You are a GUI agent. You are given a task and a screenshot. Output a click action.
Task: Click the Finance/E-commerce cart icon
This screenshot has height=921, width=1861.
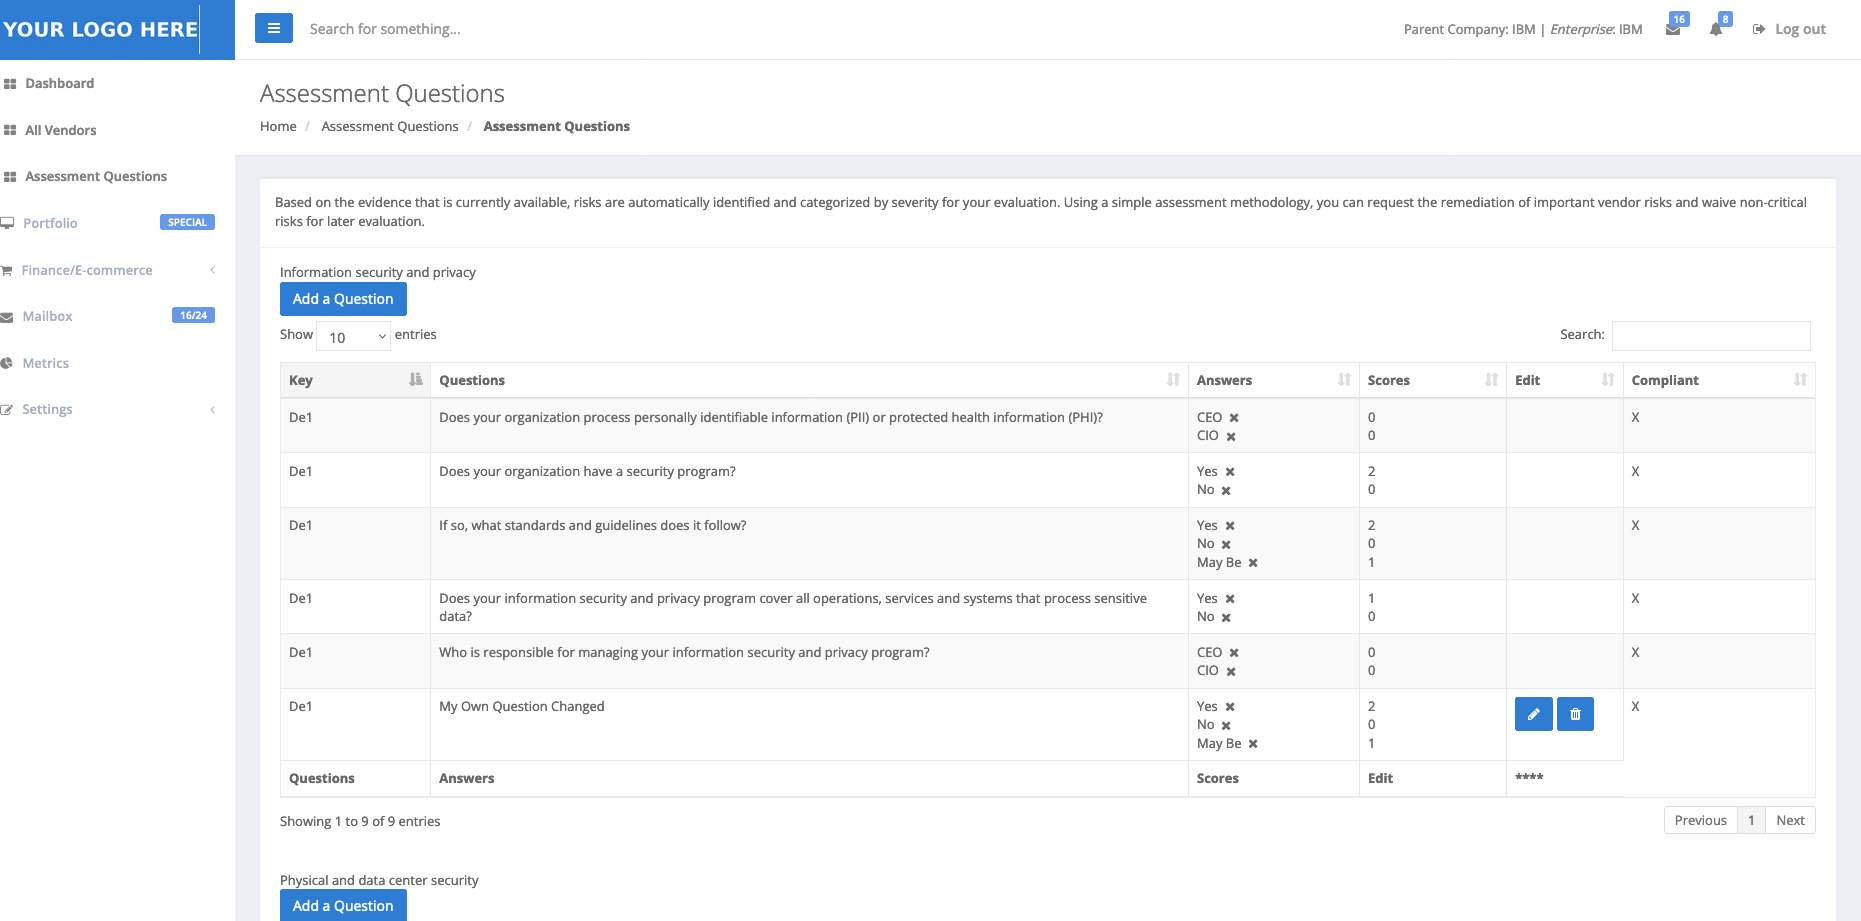click(7, 270)
